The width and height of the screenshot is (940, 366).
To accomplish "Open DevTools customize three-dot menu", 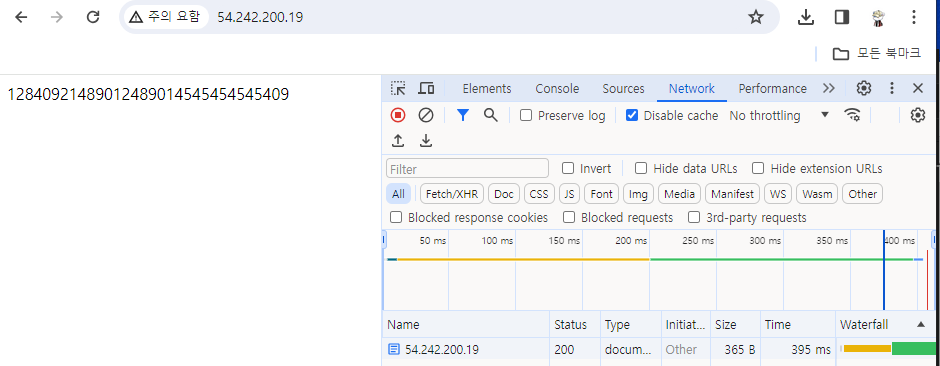I will coord(891,89).
